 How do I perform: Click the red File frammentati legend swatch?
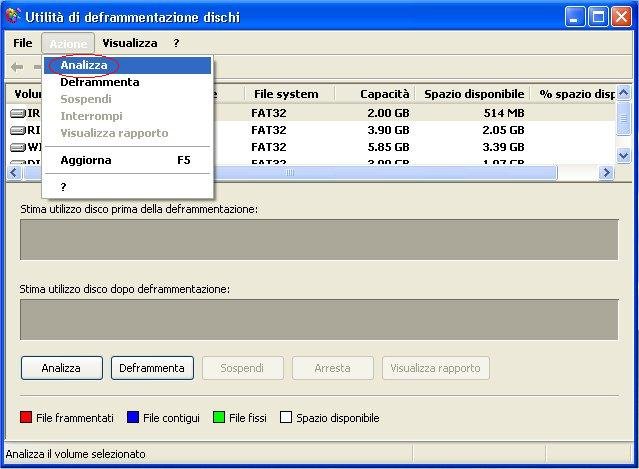point(26,417)
